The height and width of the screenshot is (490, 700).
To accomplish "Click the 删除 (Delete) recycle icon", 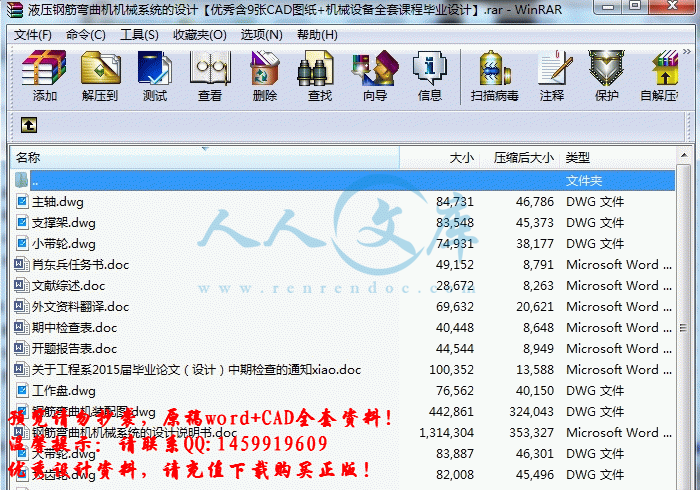I will [x=265, y=67].
